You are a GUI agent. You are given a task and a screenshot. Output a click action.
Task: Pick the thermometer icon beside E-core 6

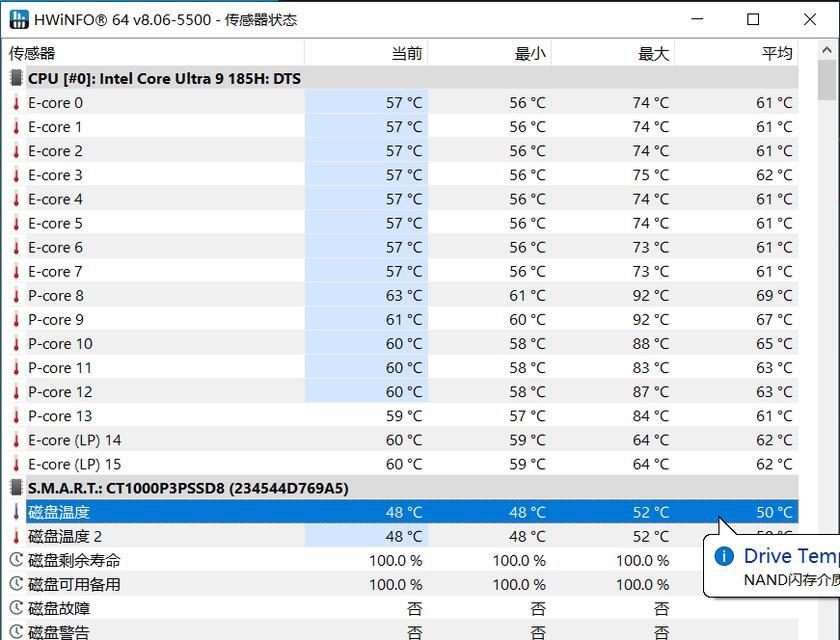[16, 247]
